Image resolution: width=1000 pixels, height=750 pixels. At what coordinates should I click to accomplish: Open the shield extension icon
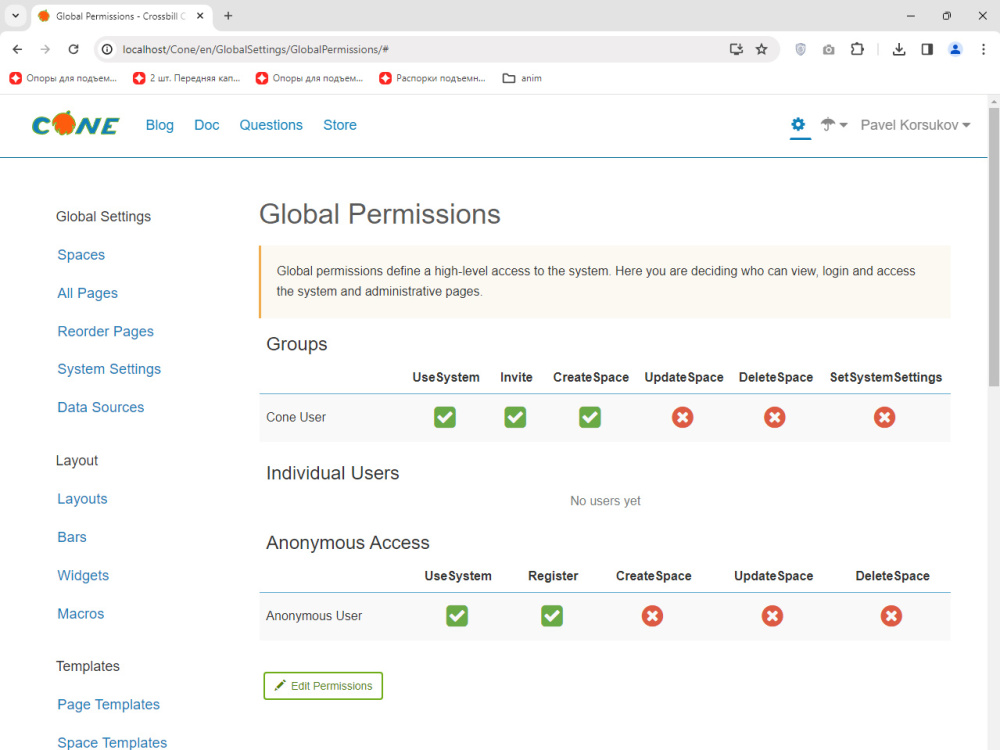[800, 49]
